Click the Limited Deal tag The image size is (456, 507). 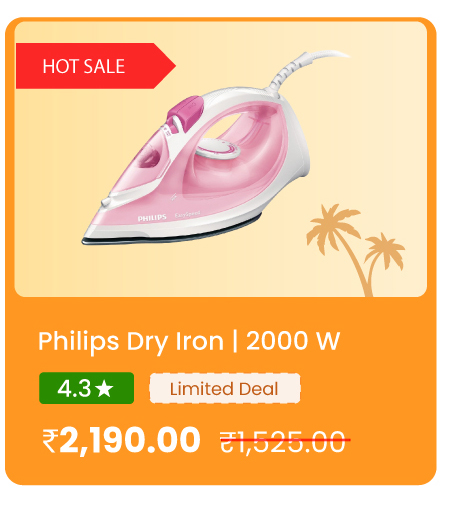click(x=225, y=388)
